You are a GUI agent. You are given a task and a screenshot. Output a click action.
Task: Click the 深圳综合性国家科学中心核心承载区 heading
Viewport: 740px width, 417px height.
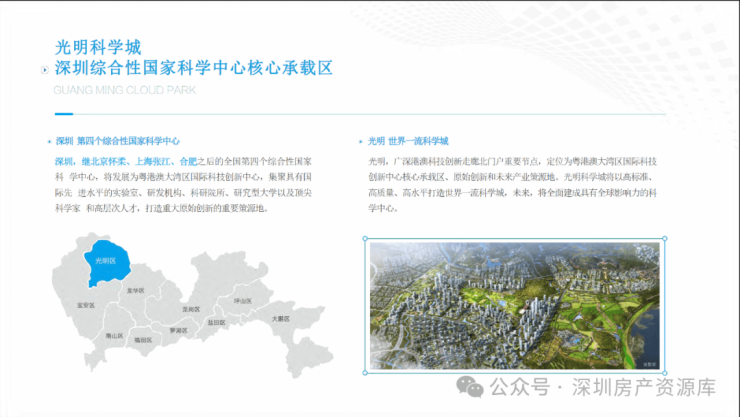coord(194,68)
